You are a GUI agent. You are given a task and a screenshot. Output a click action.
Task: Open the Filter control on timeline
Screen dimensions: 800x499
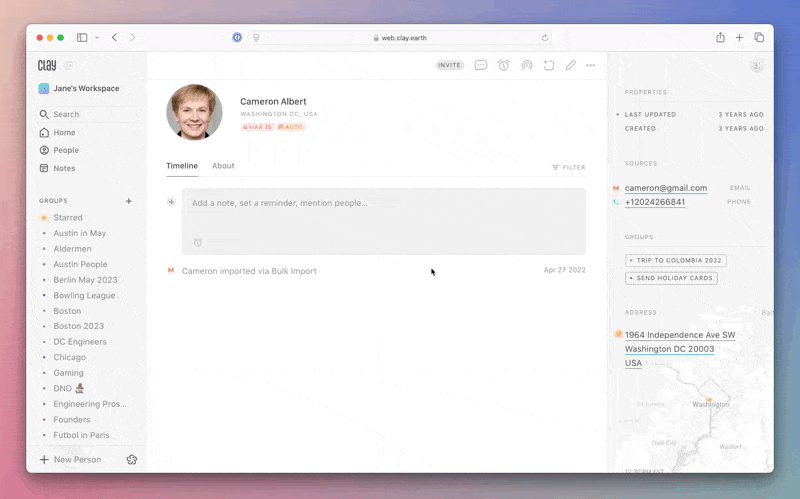coord(568,167)
